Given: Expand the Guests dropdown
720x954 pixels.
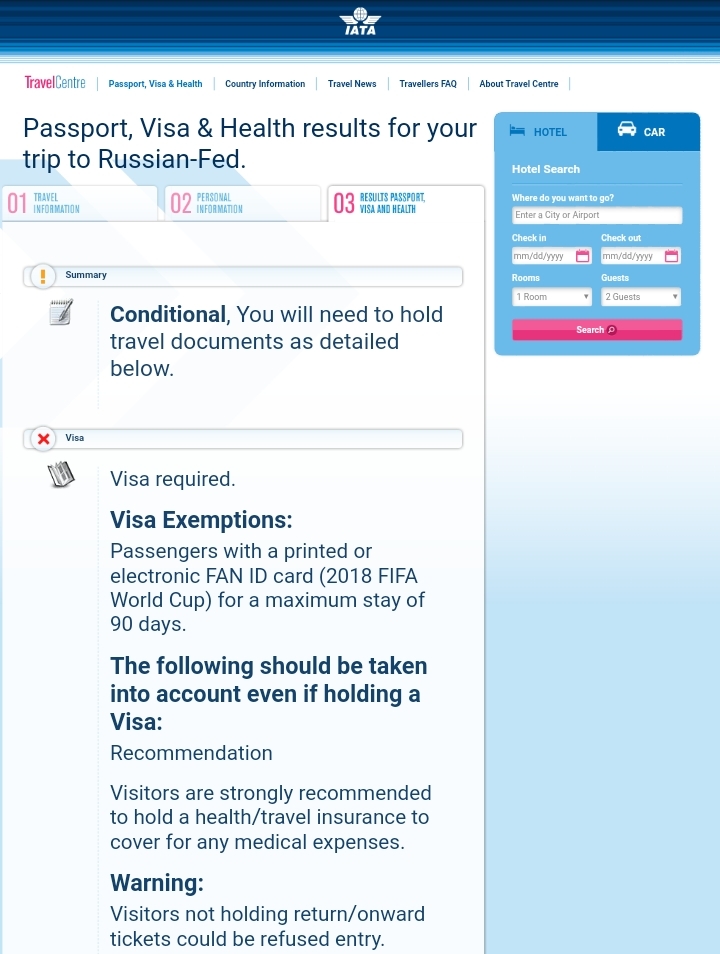Looking at the screenshot, I should tap(641, 297).
